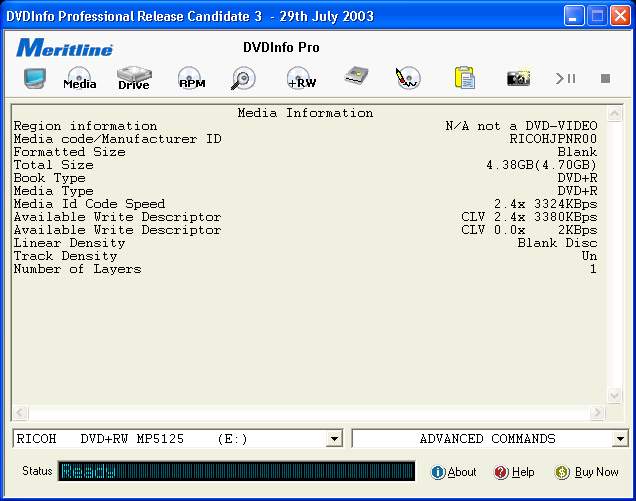Screen dimensions: 636x501
Task: Open Help
Action: 514,472
